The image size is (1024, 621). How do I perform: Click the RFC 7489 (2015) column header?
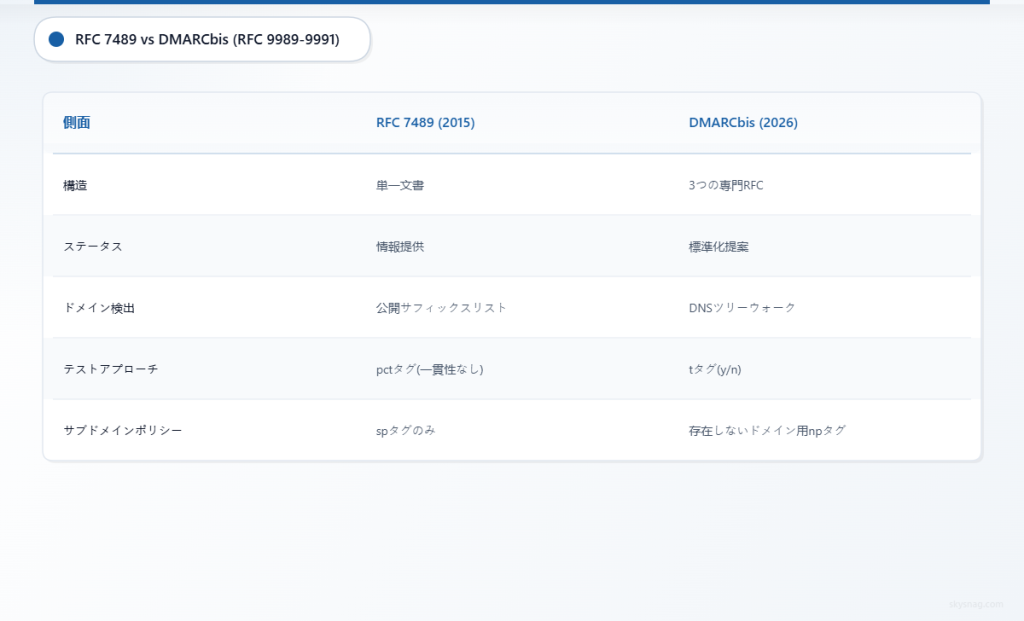[425, 122]
